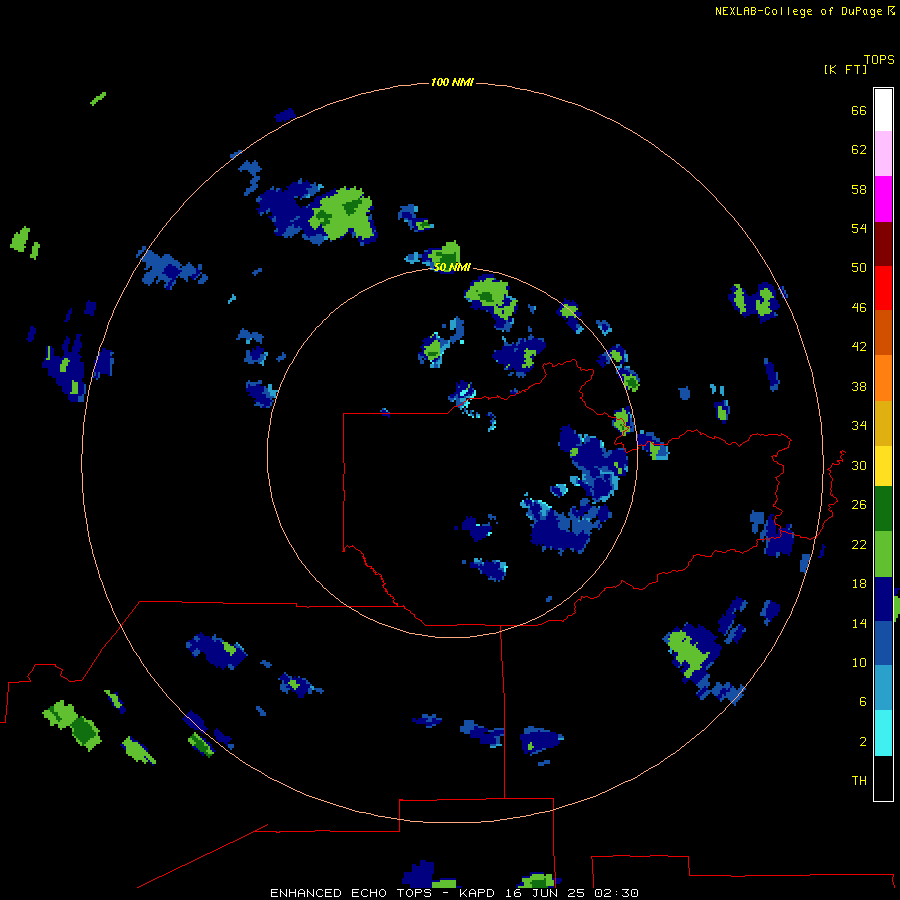This screenshot has width=900, height=900.
Task: Click the medium blue legend swatch
Action: [x=883, y=643]
